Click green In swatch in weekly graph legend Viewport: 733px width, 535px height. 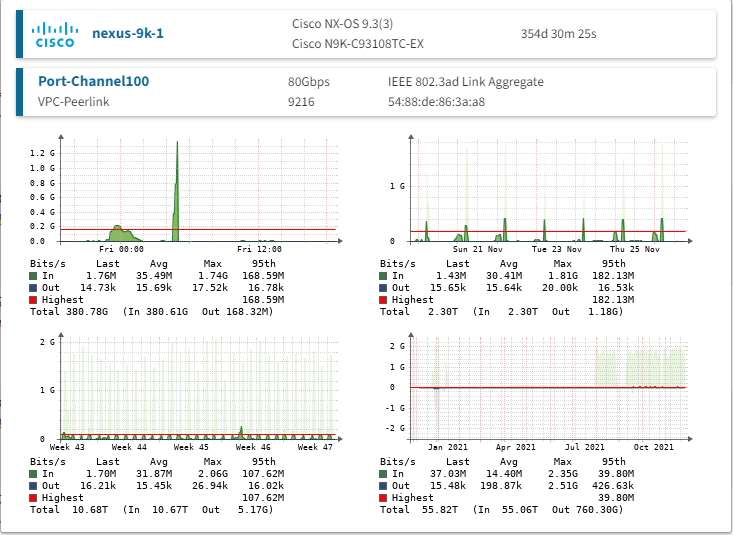(383, 276)
